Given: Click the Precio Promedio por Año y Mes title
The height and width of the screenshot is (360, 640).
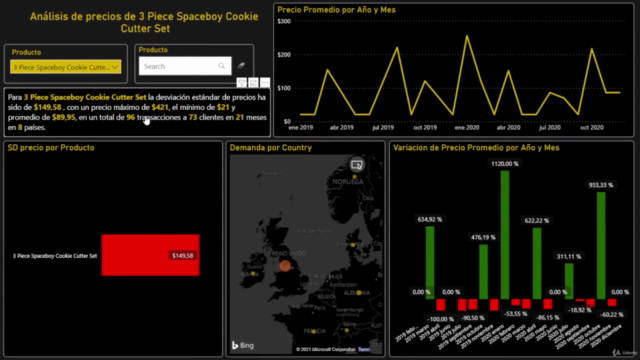Looking at the screenshot, I should pyautogui.click(x=336, y=10).
